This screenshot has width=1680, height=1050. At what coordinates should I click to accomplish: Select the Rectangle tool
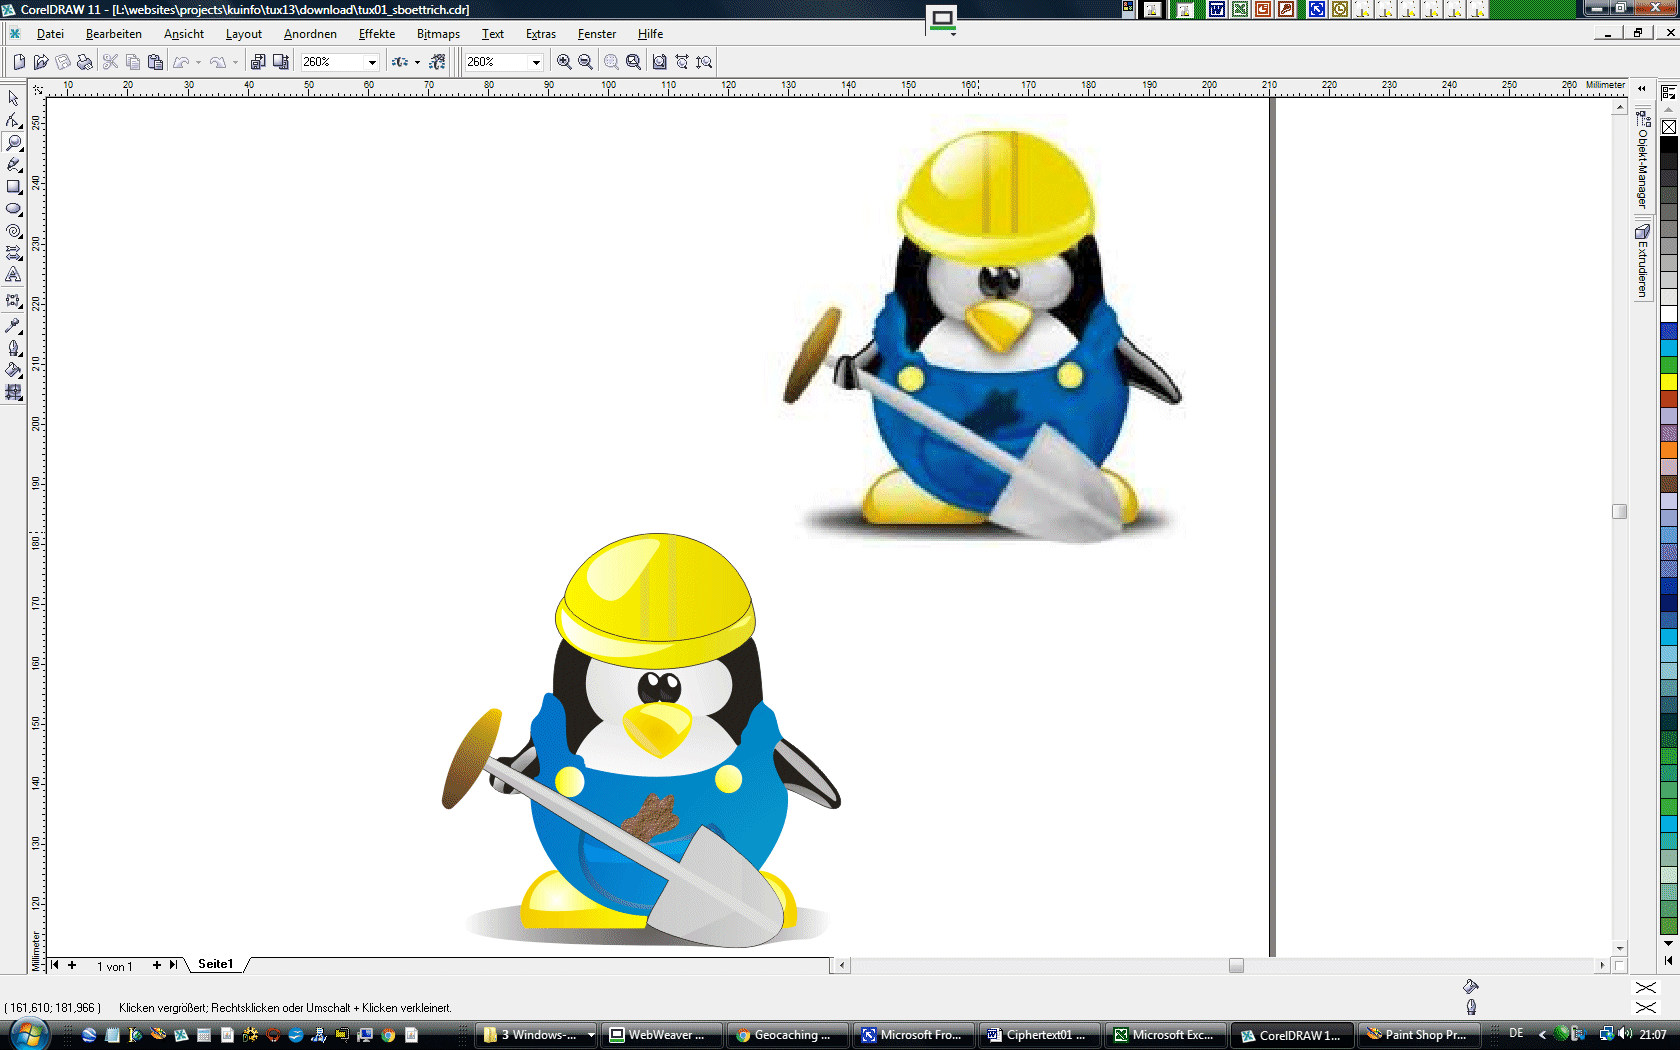point(13,186)
